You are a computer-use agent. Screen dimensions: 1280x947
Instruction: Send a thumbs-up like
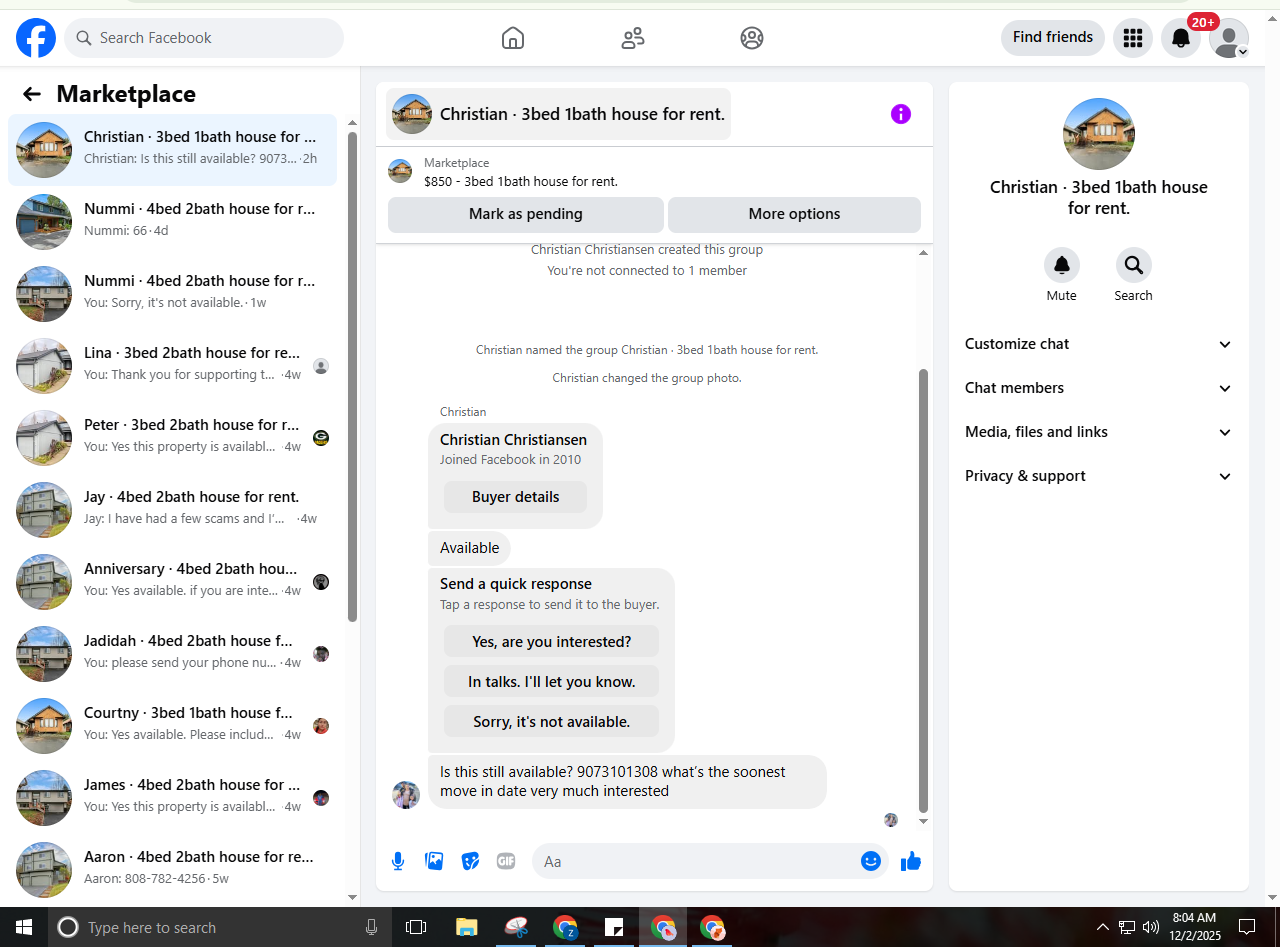coord(910,861)
